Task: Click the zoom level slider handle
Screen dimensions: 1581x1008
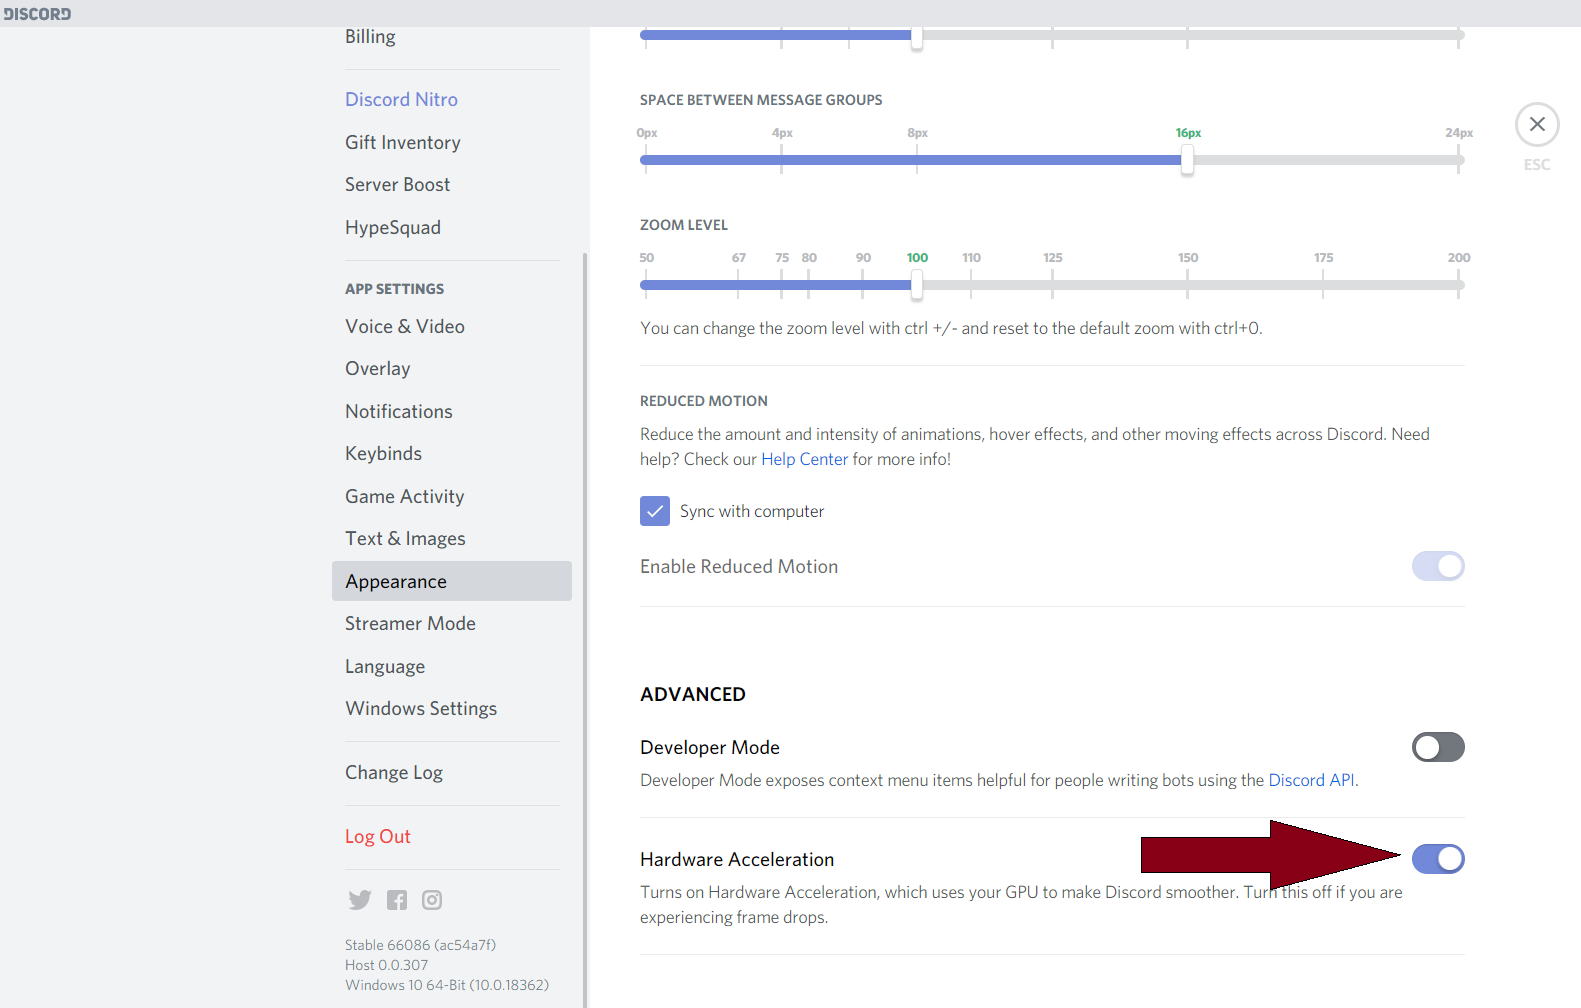Action: coord(916,285)
